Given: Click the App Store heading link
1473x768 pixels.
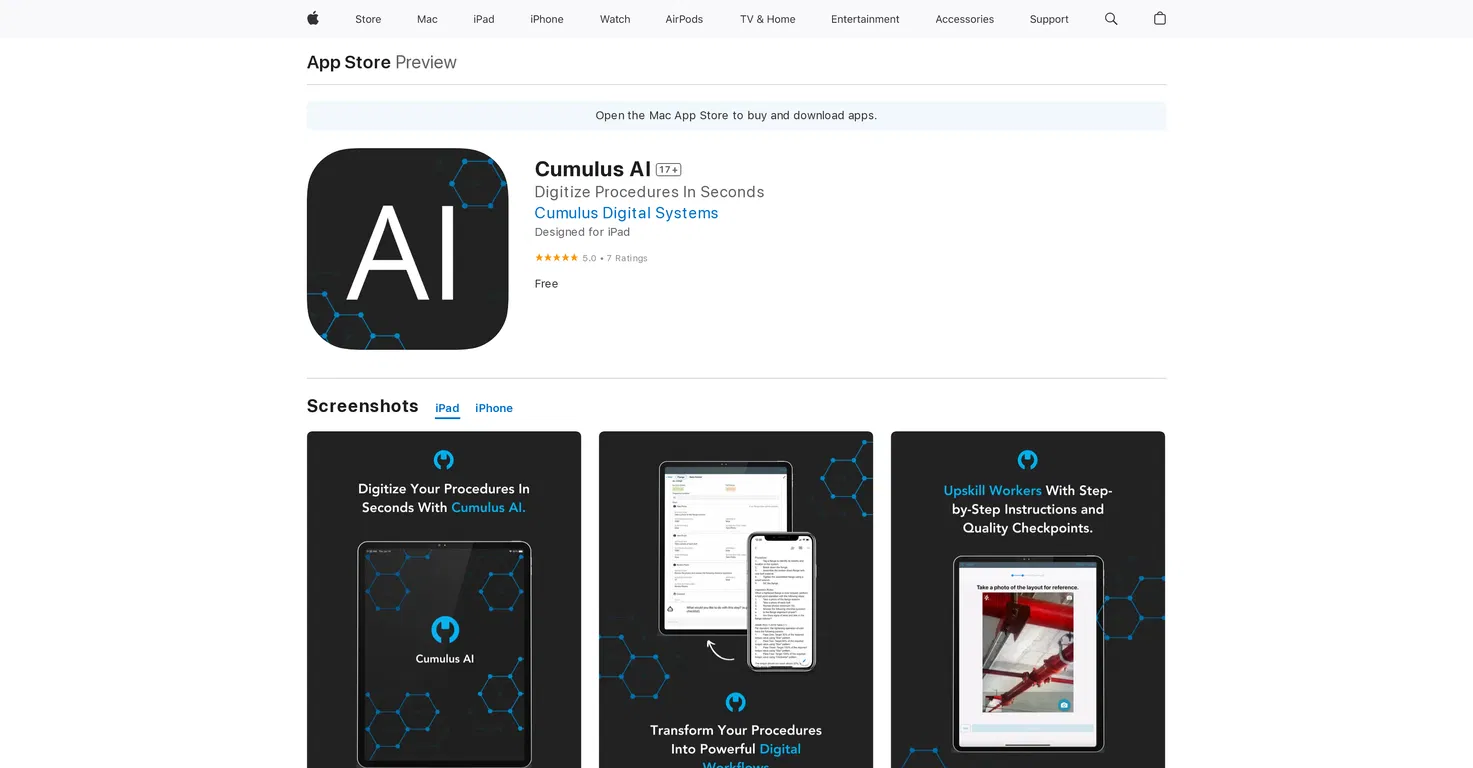Looking at the screenshot, I should (x=349, y=62).
